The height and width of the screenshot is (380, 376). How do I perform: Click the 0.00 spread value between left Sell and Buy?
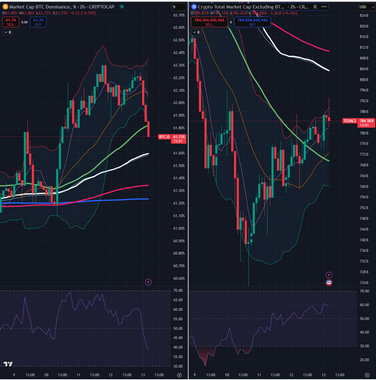pyautogui.click(x=24, y=22)
